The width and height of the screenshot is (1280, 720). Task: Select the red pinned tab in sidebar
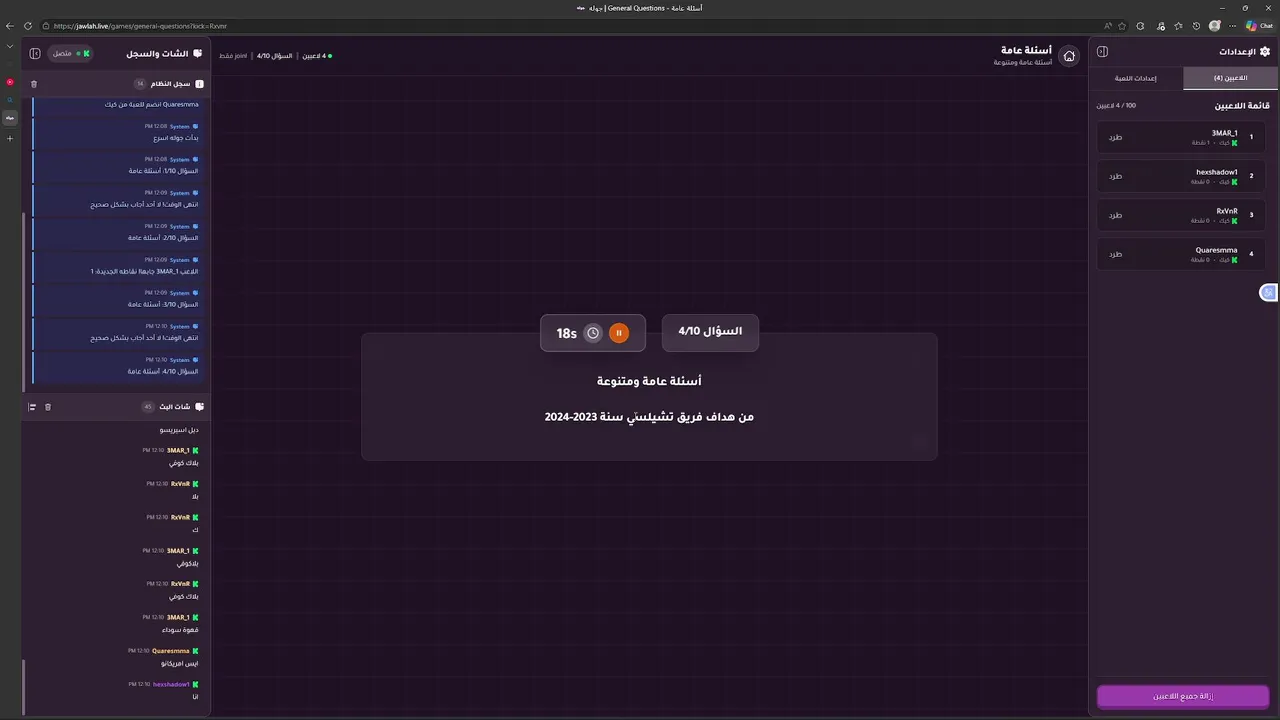tap(10, 82)
